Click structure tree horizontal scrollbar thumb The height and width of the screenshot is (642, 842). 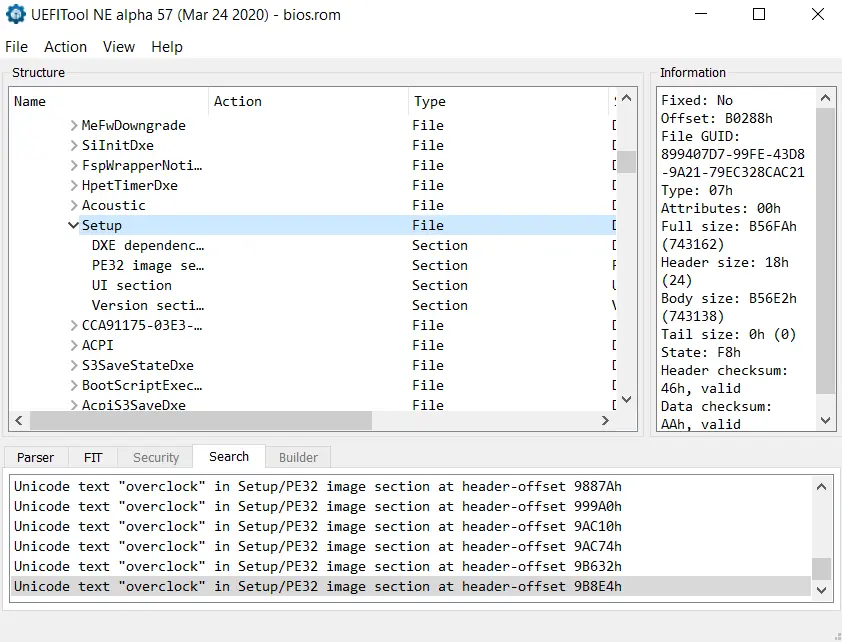point(201,420)
